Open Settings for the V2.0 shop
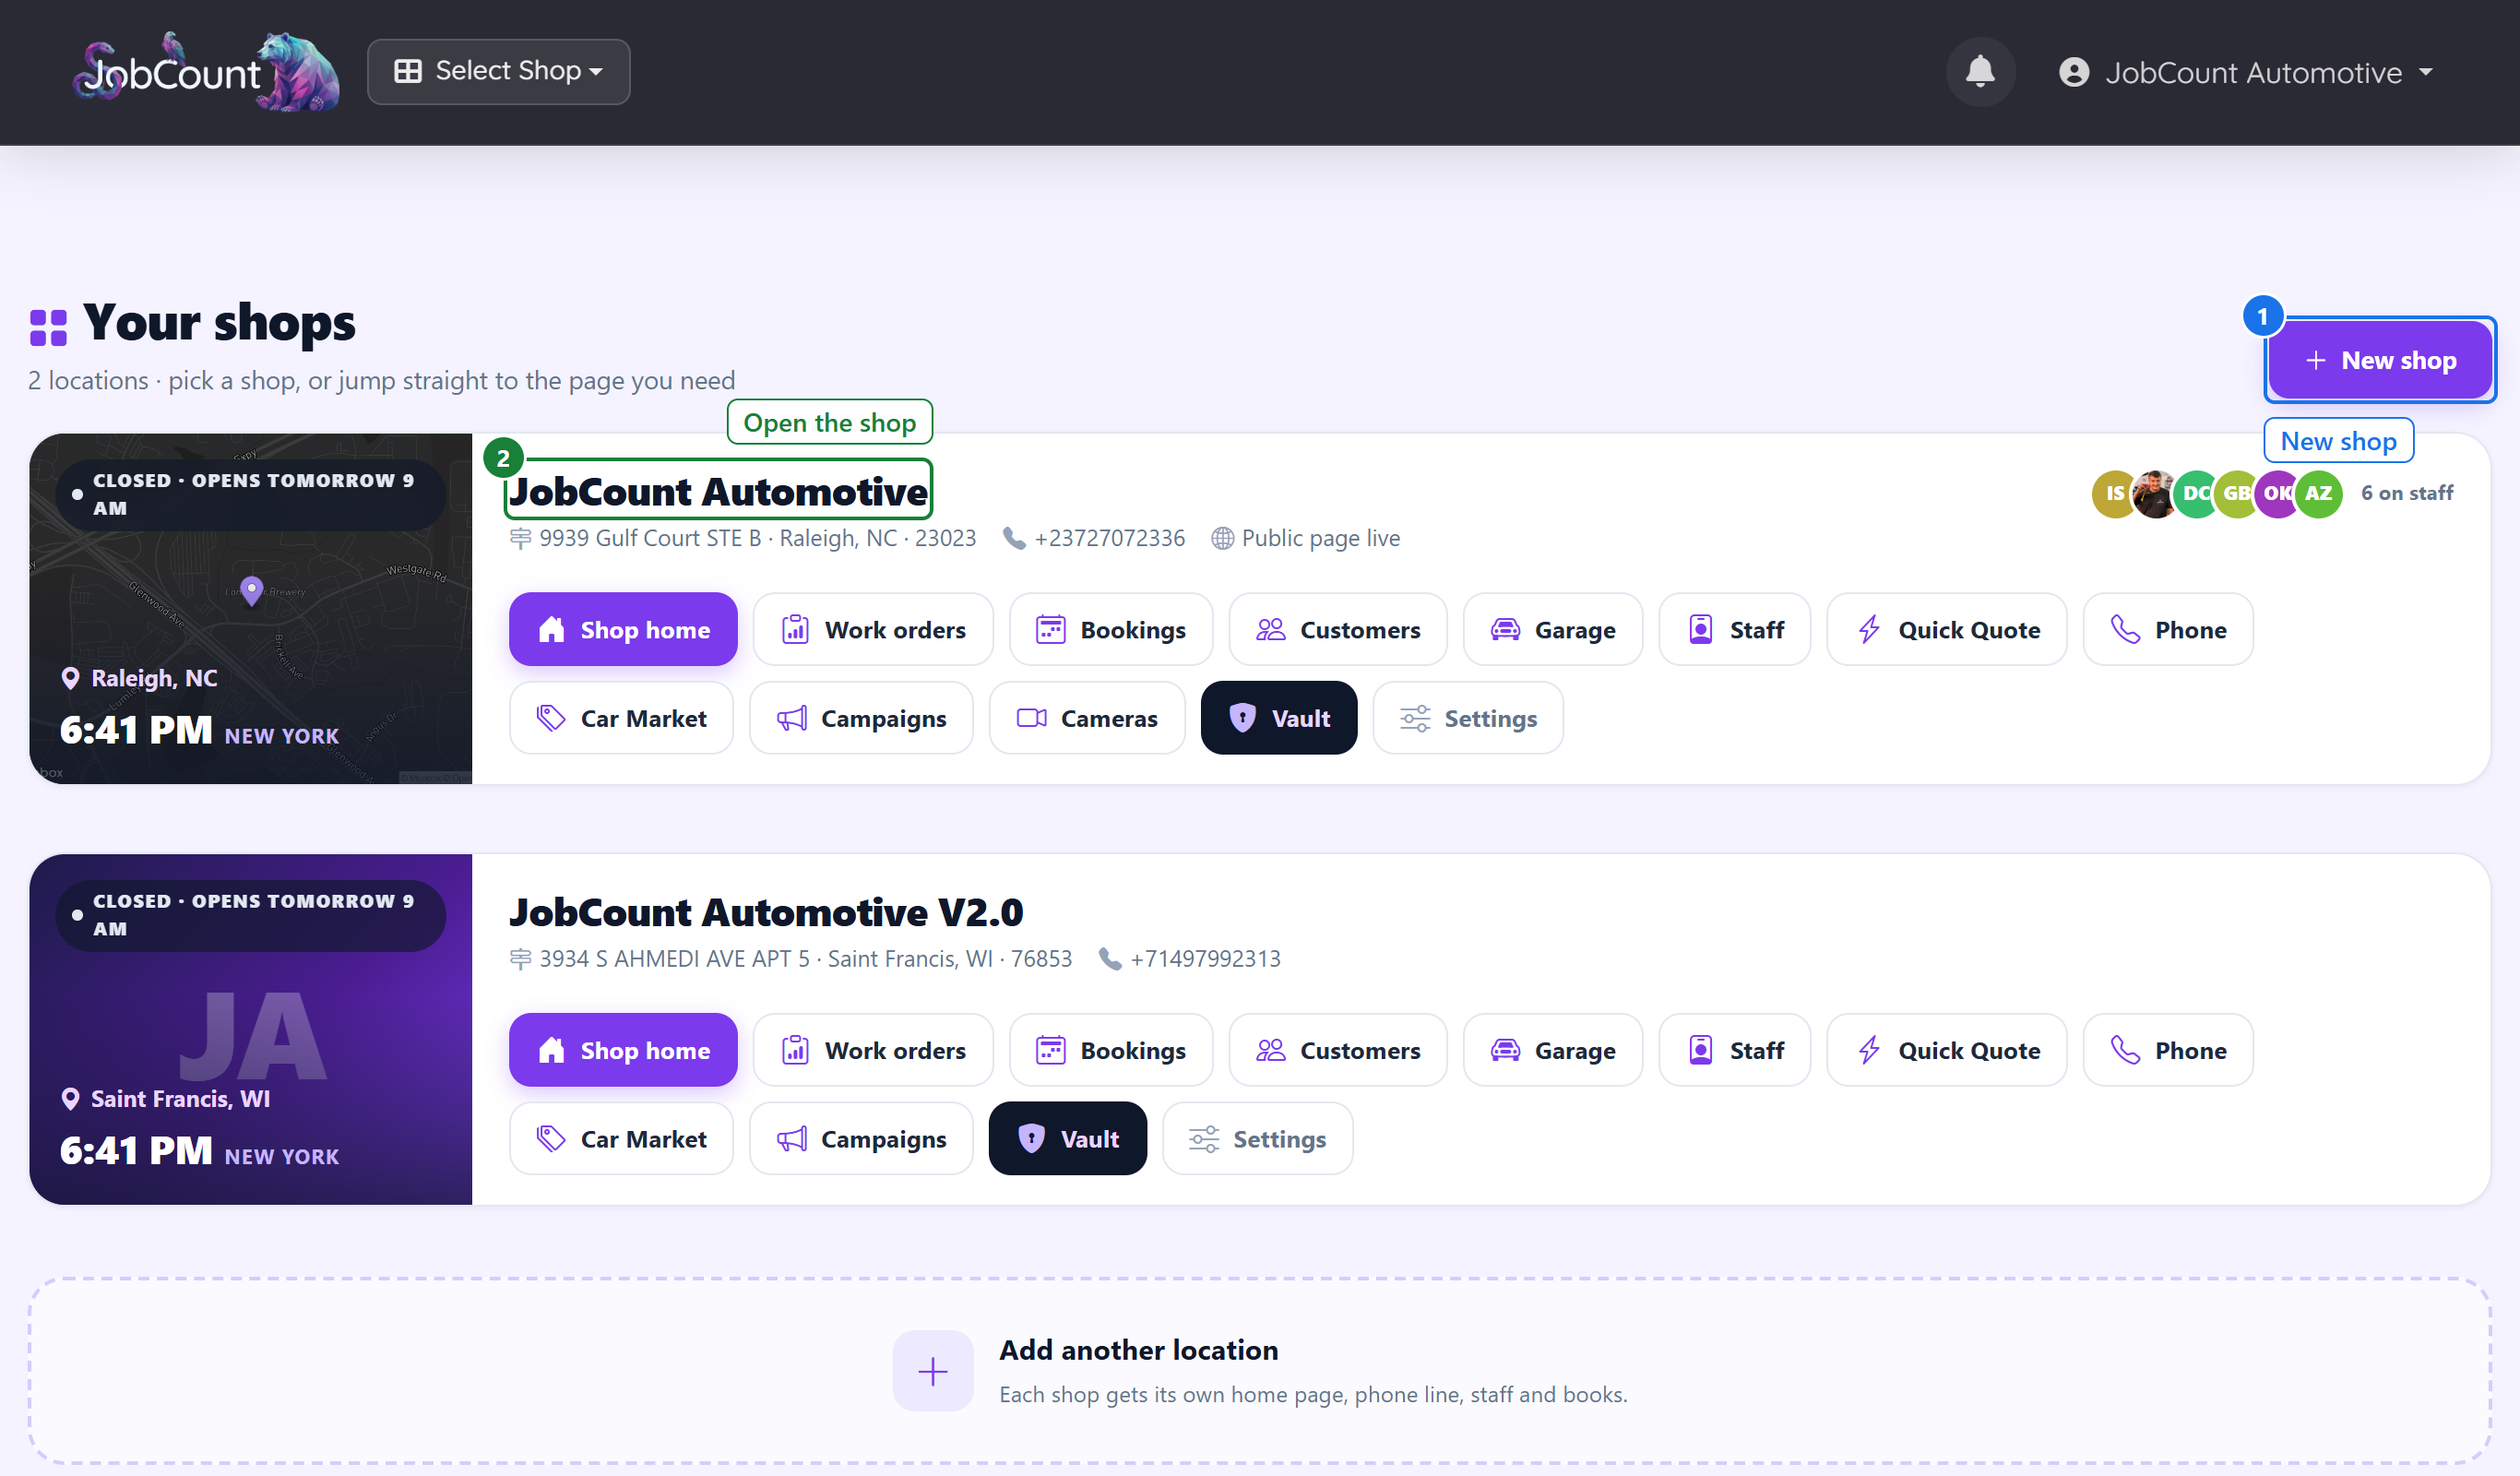The width and height of the screenshot is (2520, 1476). (1257, 1138)
